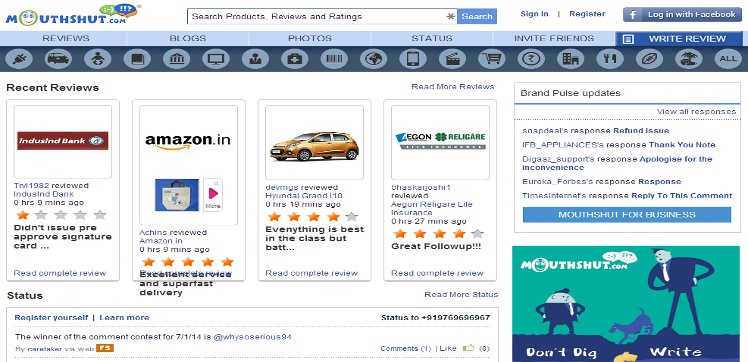Read complete review of IndusInd Bank
Screen dimensions: 748x362
point(60,273)
